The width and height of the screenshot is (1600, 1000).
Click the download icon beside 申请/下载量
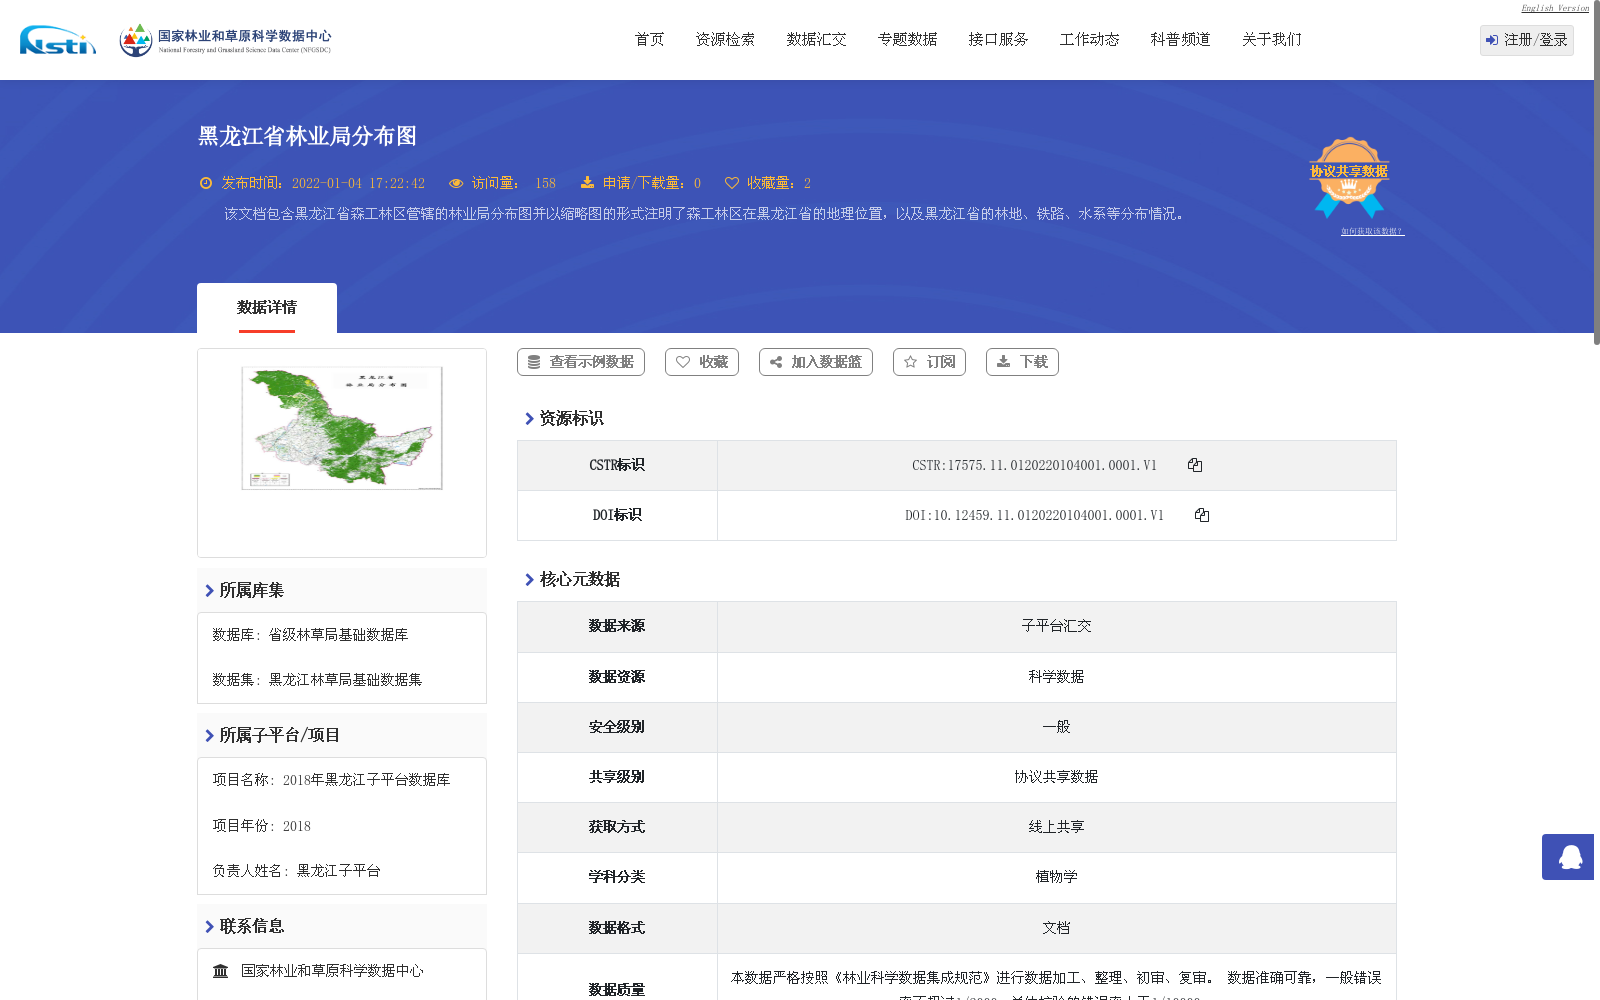coord(587,182)
